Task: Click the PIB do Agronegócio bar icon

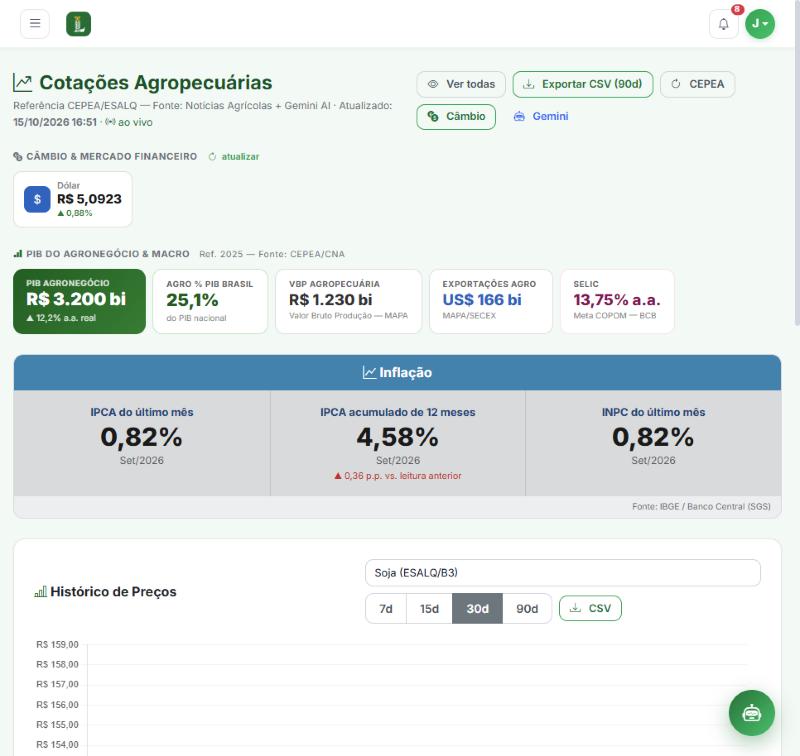Action: [18, 254]
